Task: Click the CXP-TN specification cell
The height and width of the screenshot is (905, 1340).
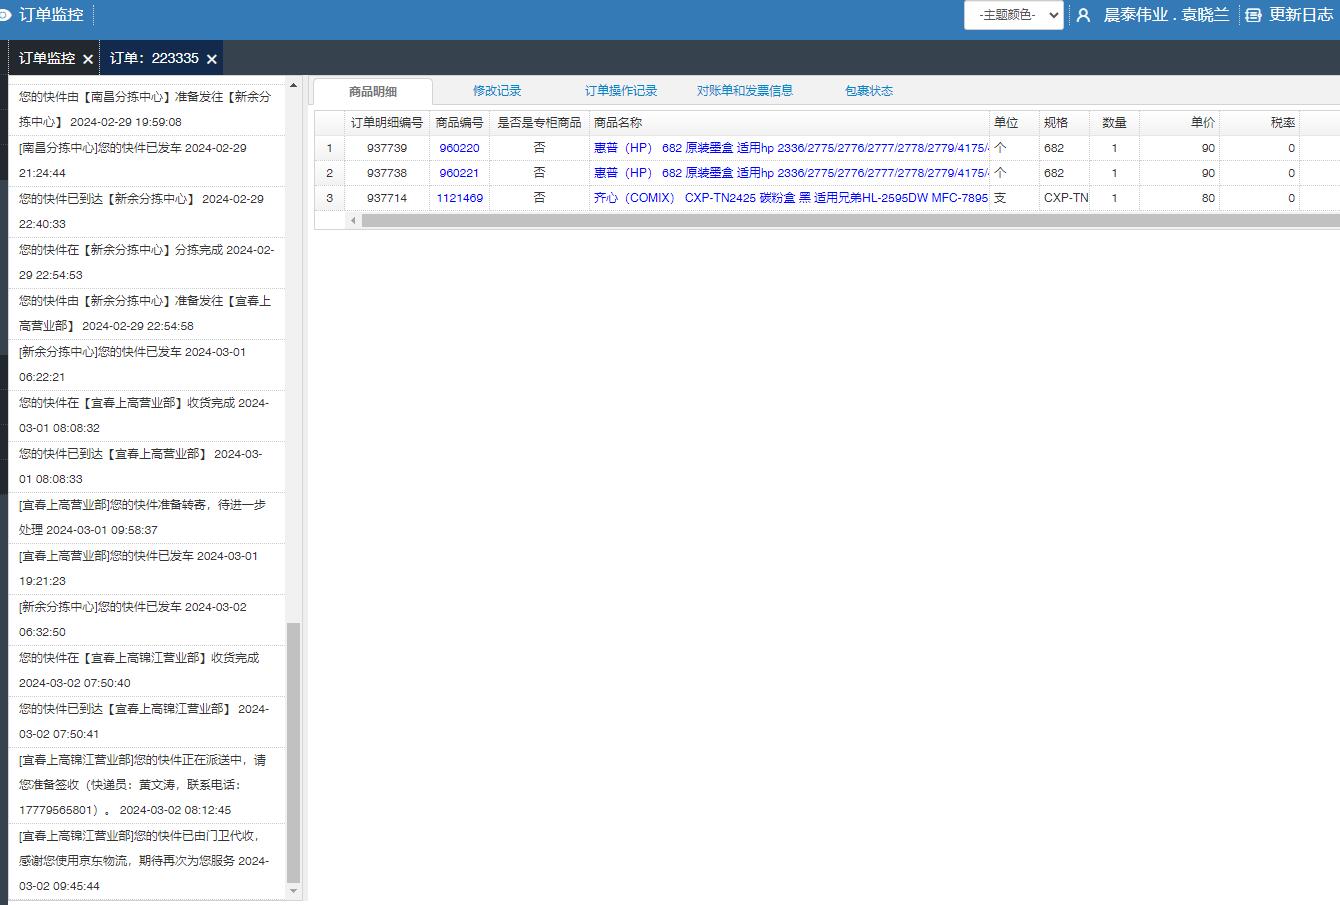Action: pos(1064,198)
